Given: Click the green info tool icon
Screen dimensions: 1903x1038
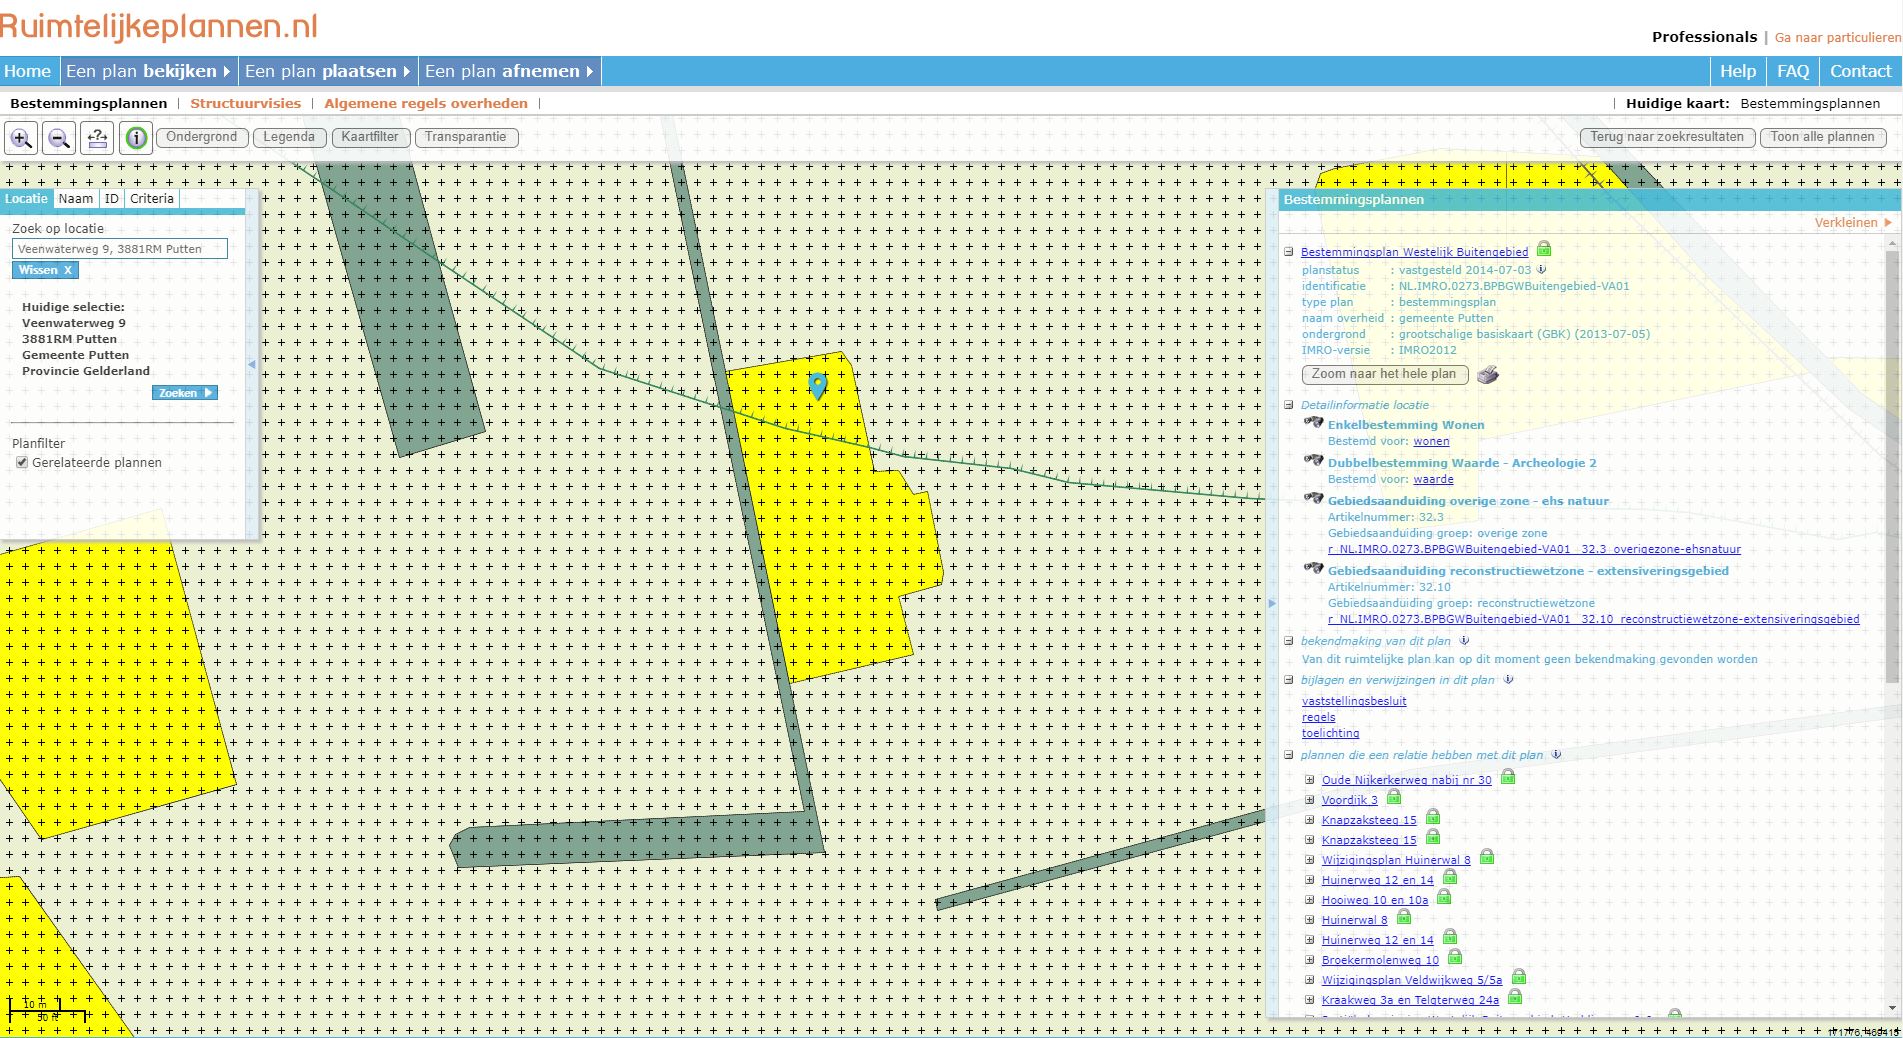Looking at the screenshot, I should pyautogui.click(x=135, y=137).
